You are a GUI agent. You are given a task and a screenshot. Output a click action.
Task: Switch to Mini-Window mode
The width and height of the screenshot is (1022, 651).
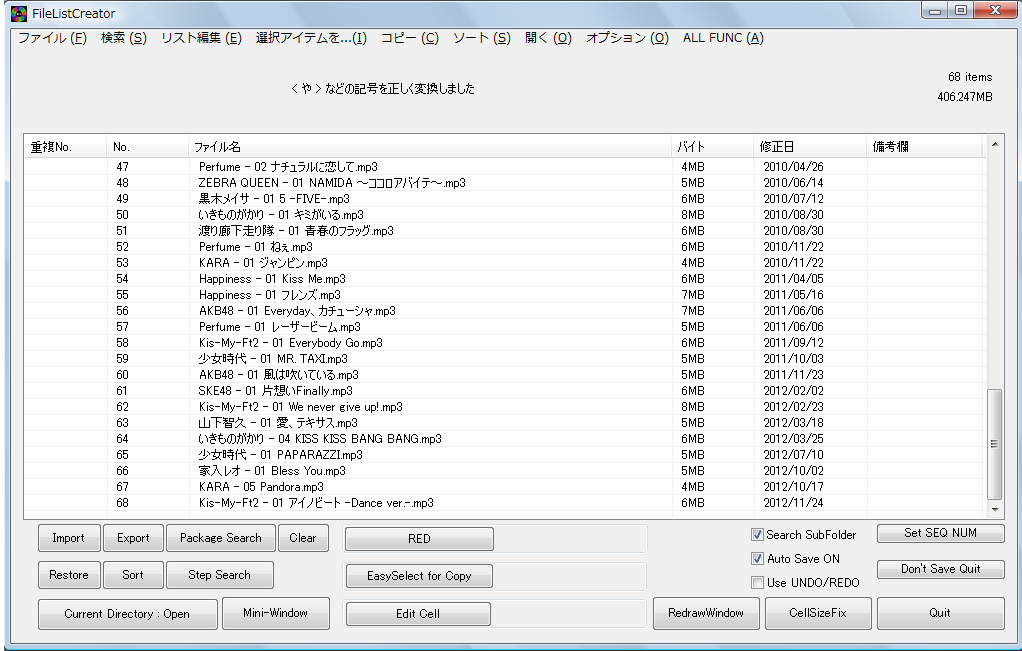tap(276, 614)
